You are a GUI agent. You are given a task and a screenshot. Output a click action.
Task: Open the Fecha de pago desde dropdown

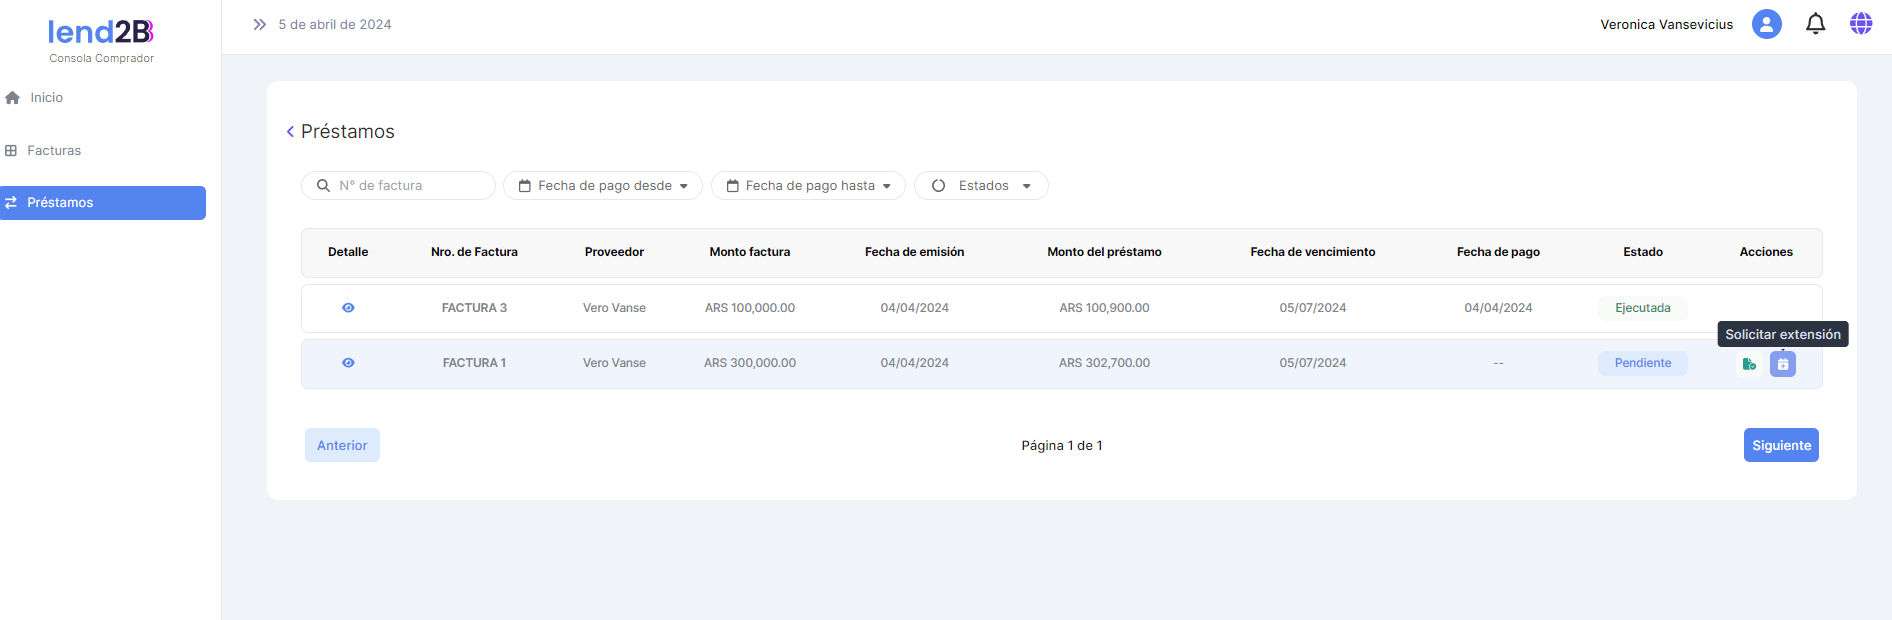pyautogui.click(x=603, y=186)
